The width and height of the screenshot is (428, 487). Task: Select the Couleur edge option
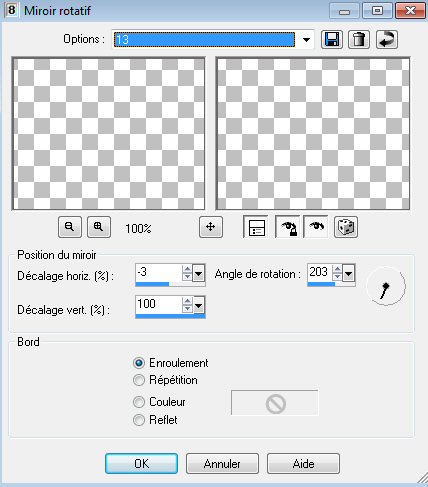pos(159,402)
